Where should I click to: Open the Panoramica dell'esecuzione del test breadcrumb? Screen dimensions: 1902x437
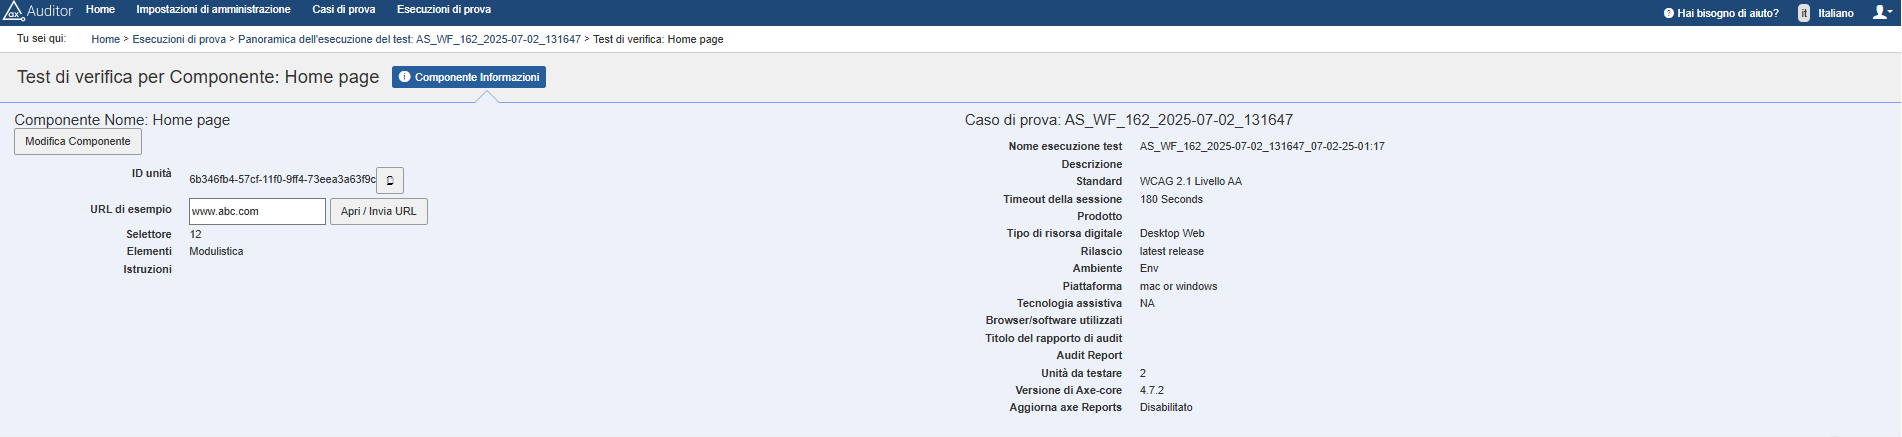coord(409,40)
